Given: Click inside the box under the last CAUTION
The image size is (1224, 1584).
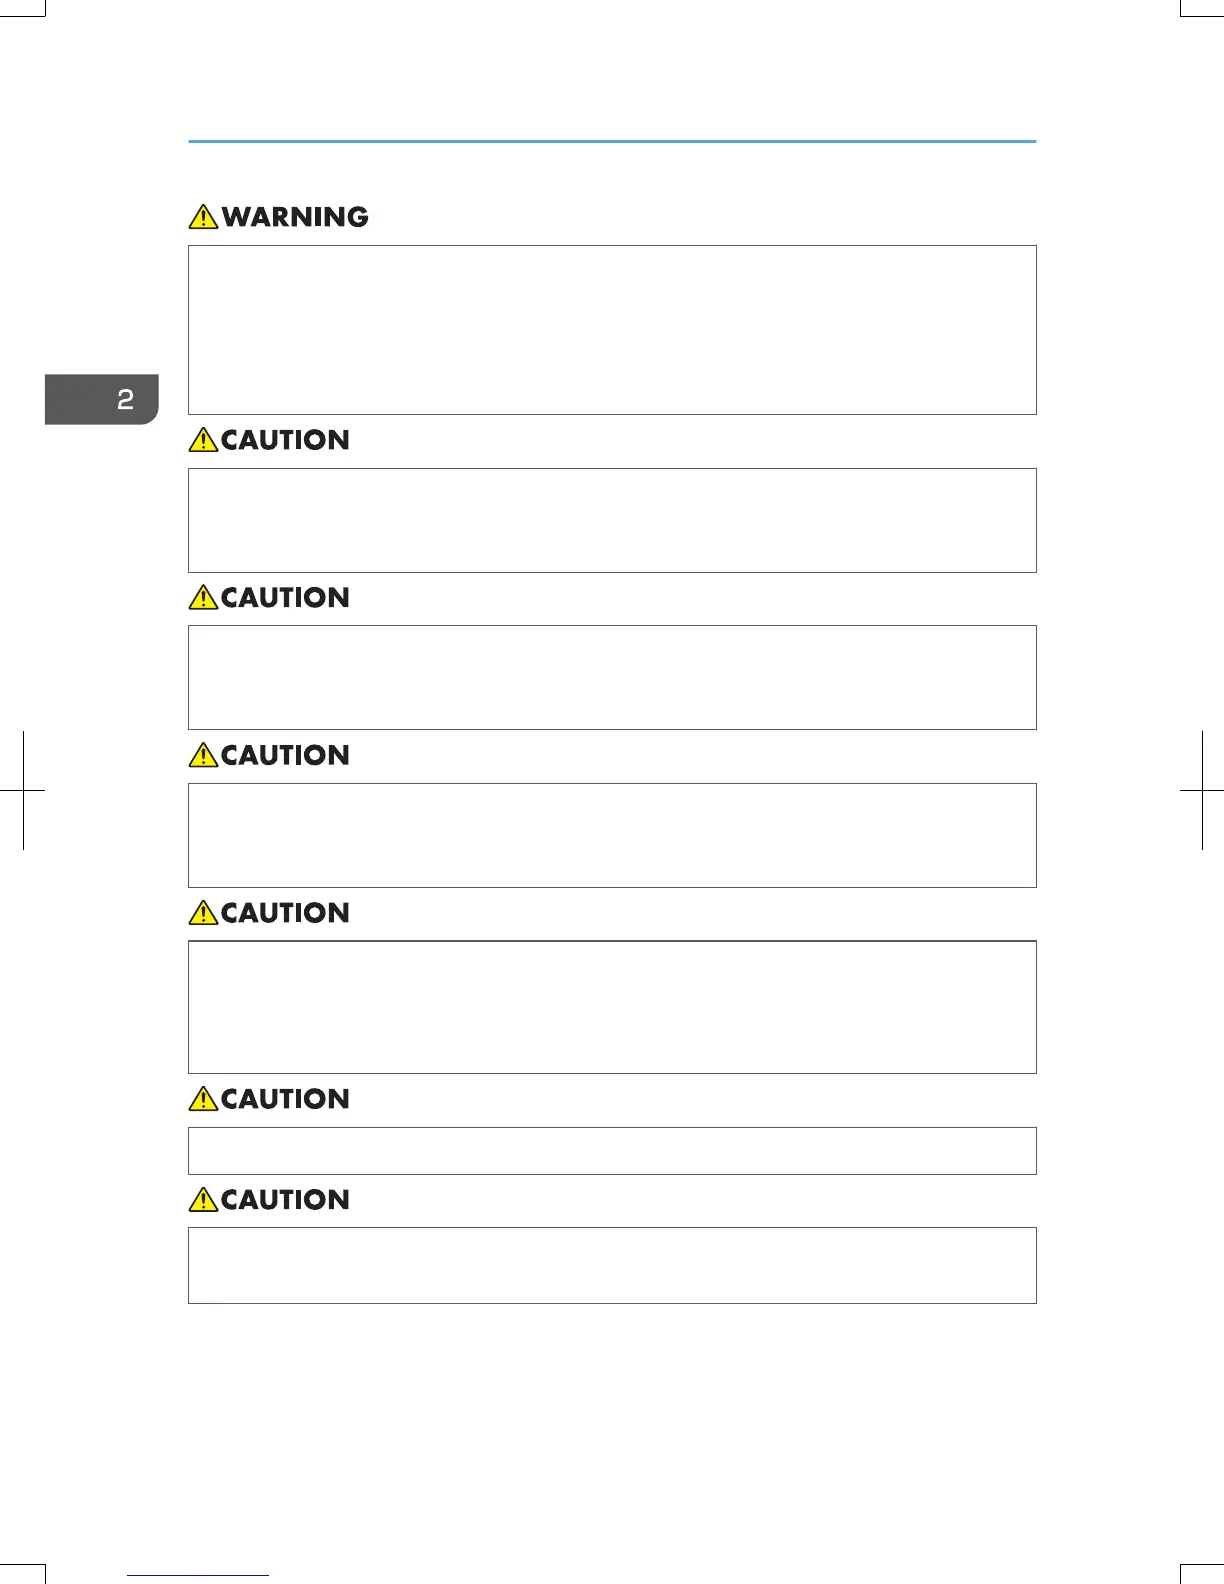Looking at the screenshot, I should click(x=612, y=1265).
